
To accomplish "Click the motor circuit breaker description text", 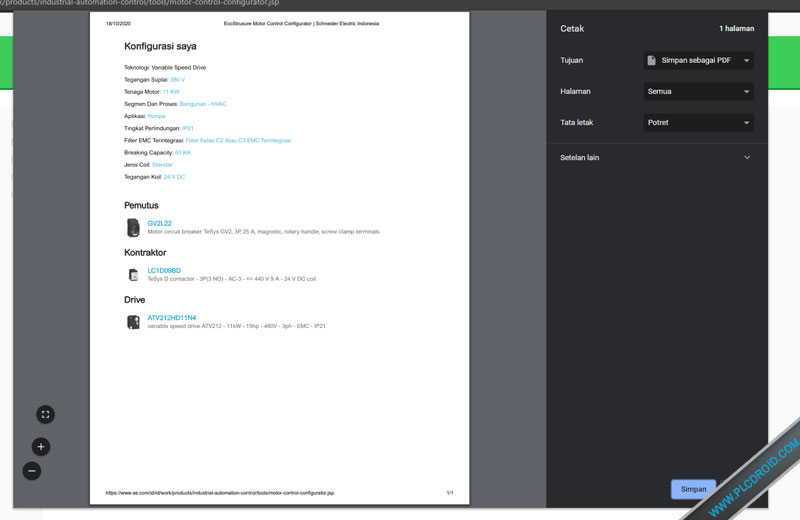I will (x=263, y=232).
